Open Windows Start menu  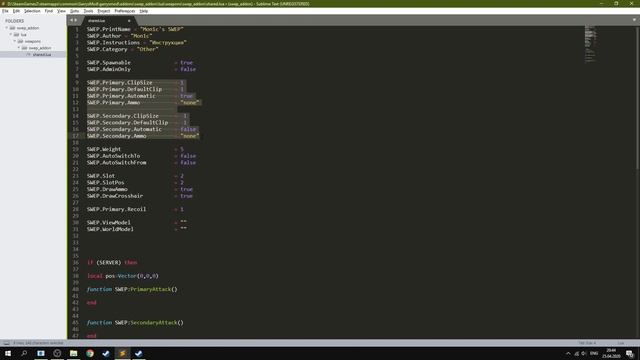[8, 353]
